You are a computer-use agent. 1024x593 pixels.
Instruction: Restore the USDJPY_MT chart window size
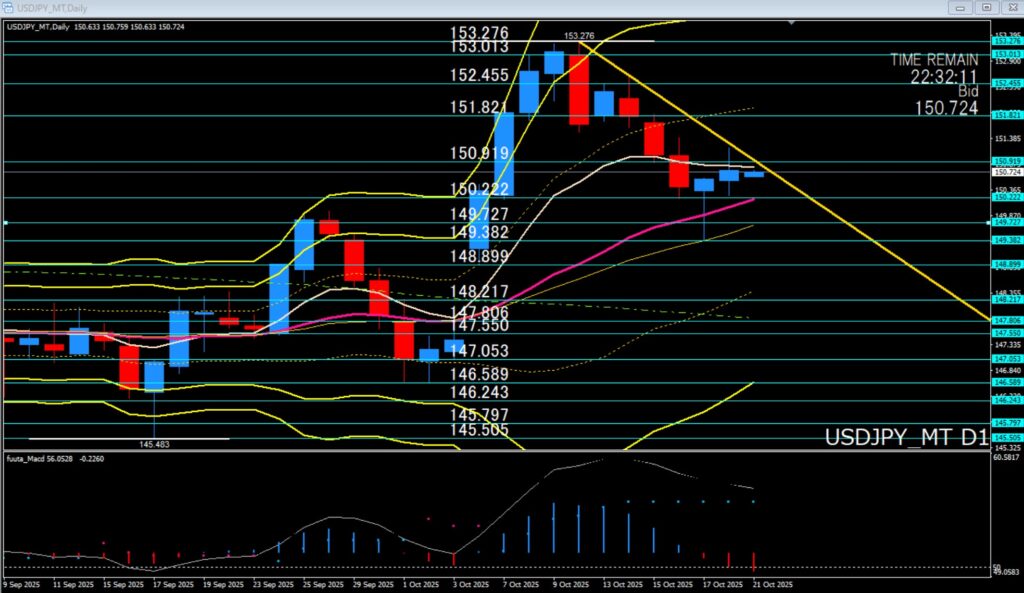[x=986, y=7]
